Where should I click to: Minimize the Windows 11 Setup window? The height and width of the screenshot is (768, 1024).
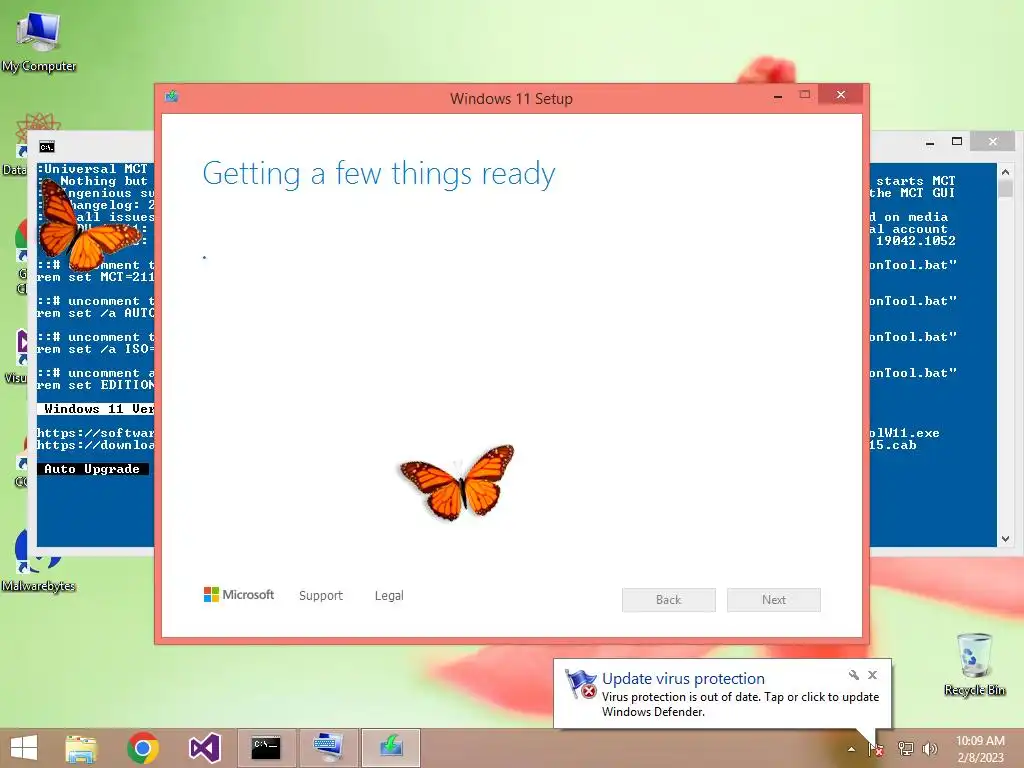778,96
